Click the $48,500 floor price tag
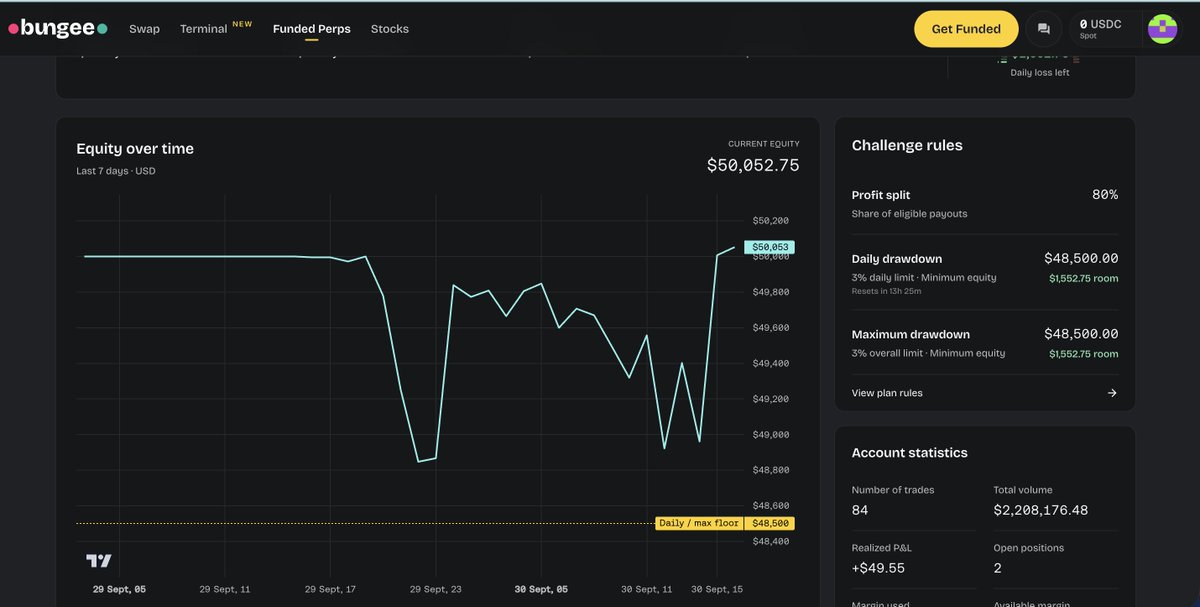The image size is (1200, 607). pyautogui.click(x=769, y=523)
